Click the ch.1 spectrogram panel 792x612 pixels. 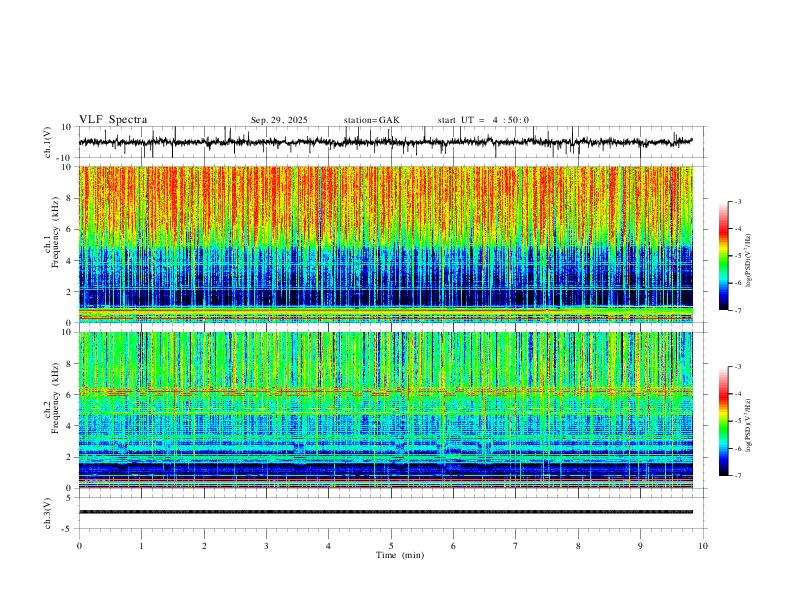click(385, 244)
